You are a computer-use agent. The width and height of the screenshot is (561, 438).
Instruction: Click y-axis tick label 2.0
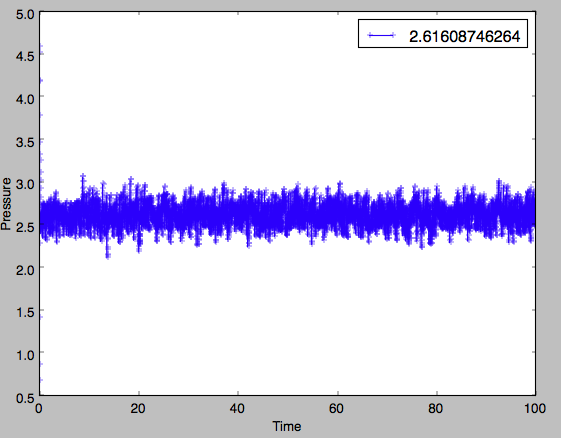25,269
